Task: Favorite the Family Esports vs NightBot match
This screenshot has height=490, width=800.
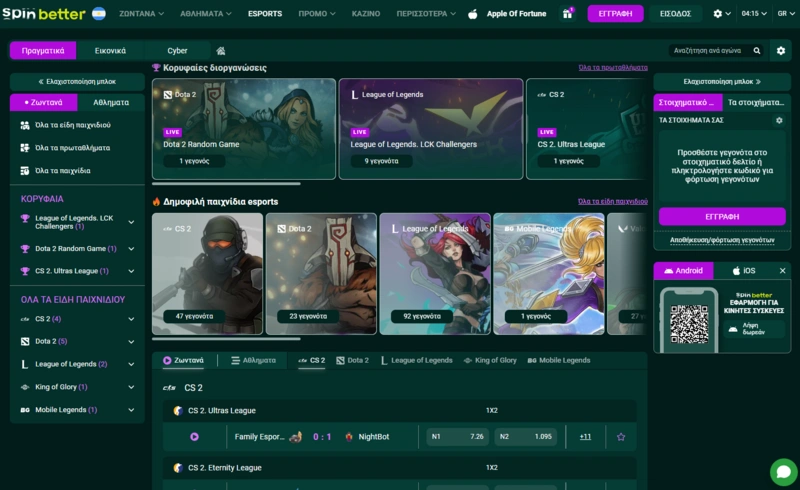Action: 620,437
